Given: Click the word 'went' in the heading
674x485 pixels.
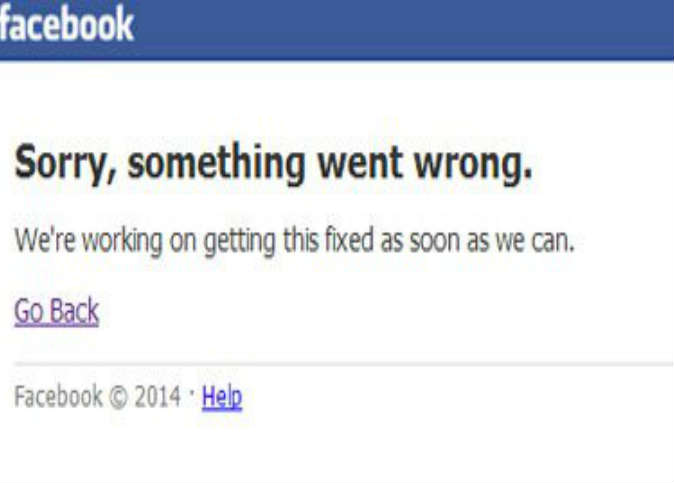Looking at the screenshot, I should pyautogui.click(x=360, y=163).
